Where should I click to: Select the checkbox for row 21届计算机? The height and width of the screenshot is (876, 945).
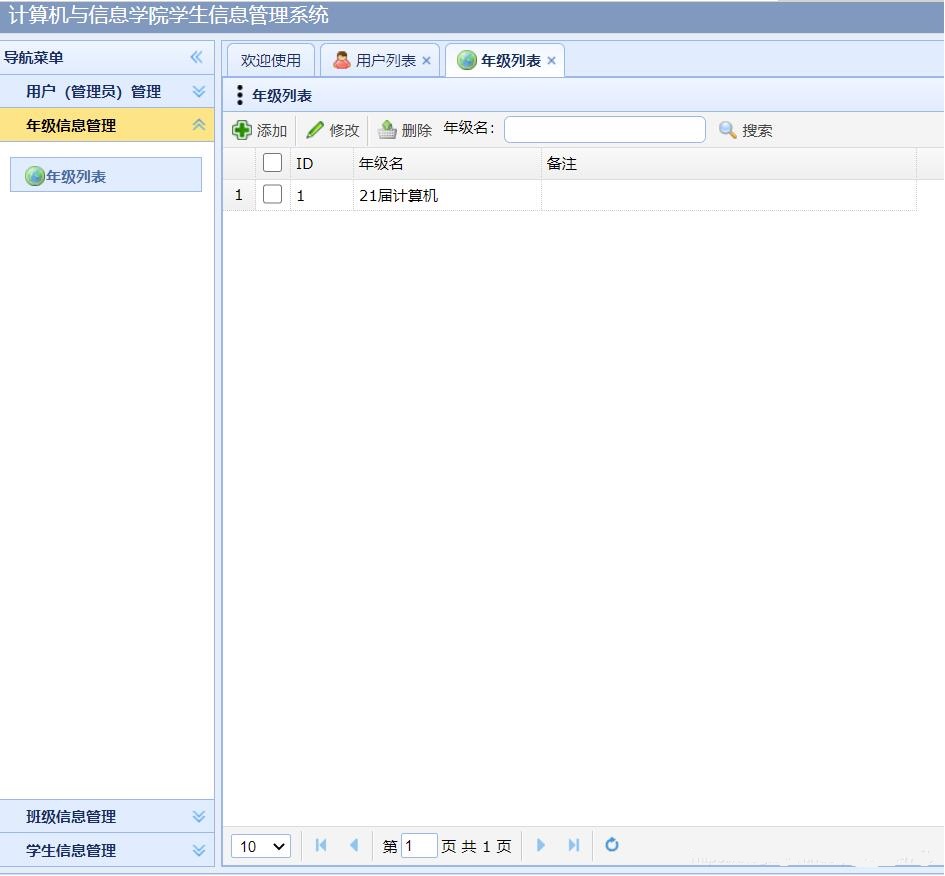click(x=272, y=195)
